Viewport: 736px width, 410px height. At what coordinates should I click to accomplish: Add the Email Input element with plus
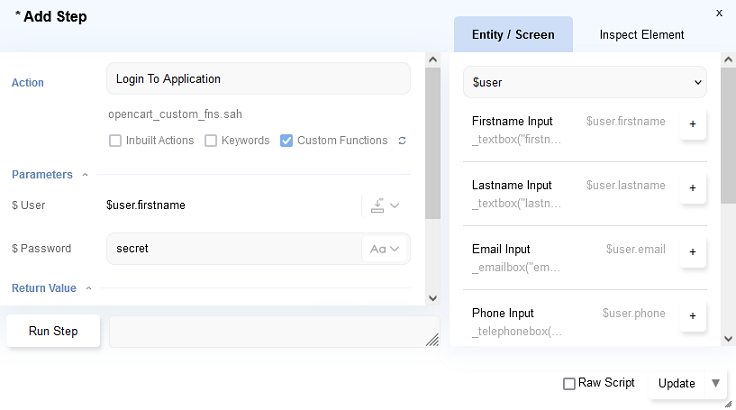692,252
